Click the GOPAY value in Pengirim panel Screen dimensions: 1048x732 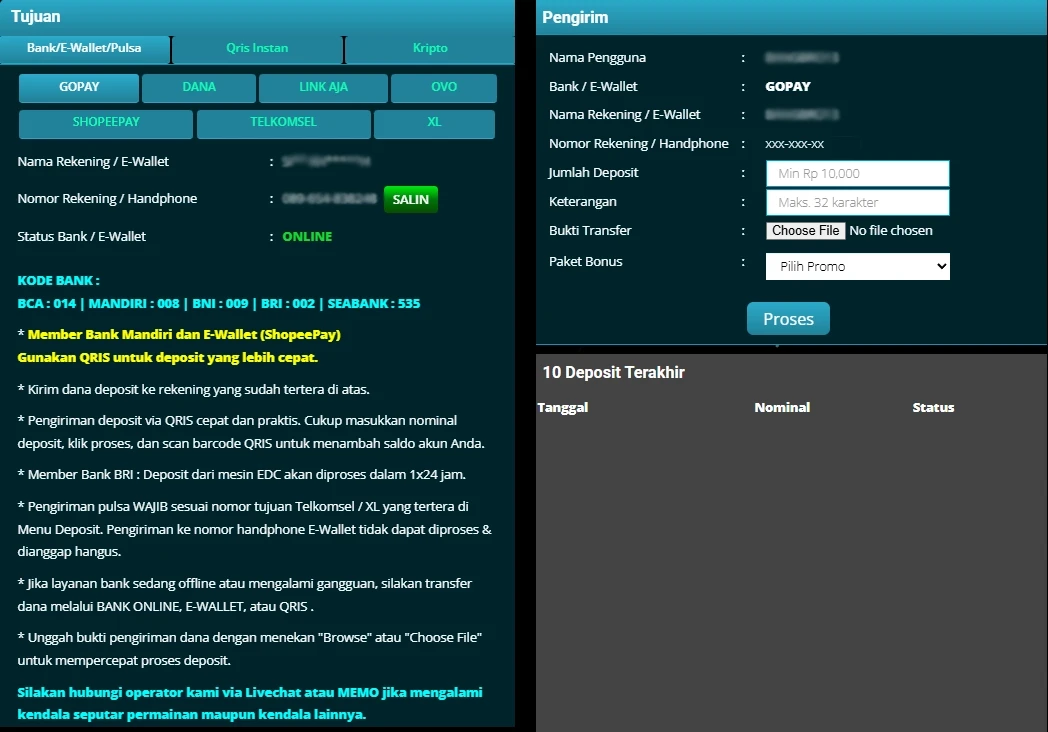click(x=788, y=86)
